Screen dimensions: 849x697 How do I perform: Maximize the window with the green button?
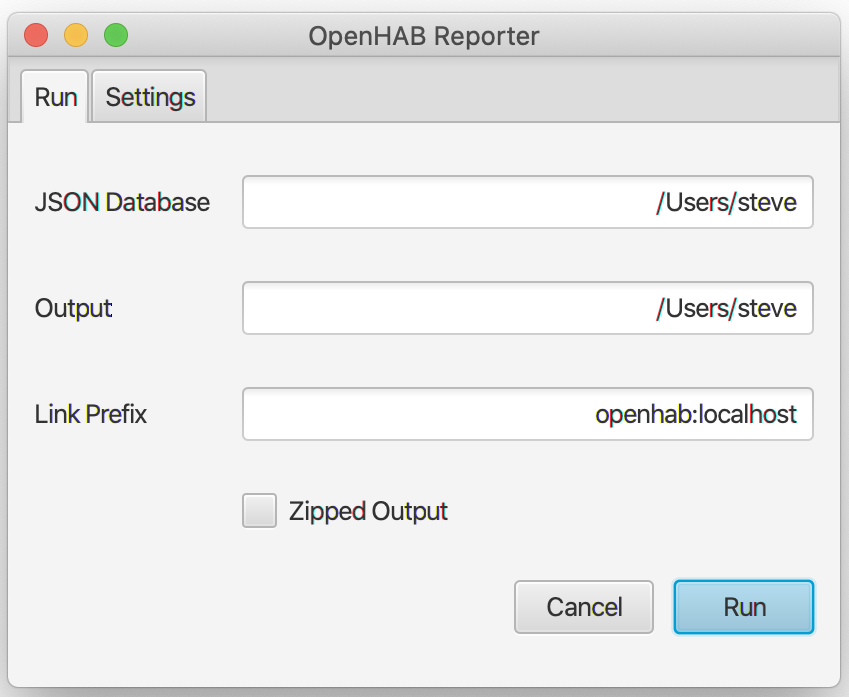(116, 36)
